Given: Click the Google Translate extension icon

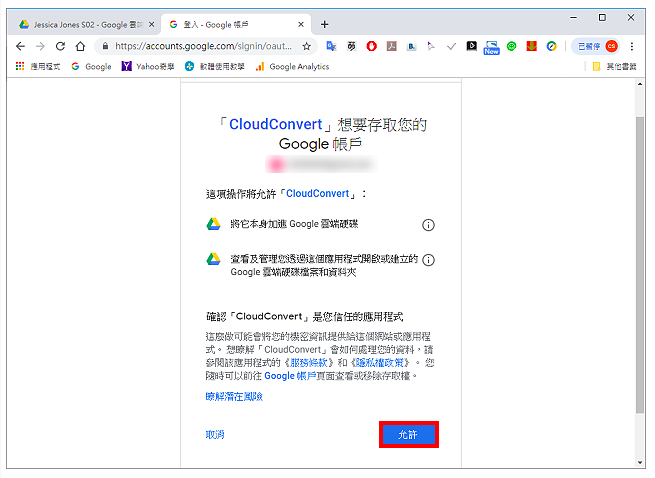Looking at the screenshot, I should click(331, 46).
